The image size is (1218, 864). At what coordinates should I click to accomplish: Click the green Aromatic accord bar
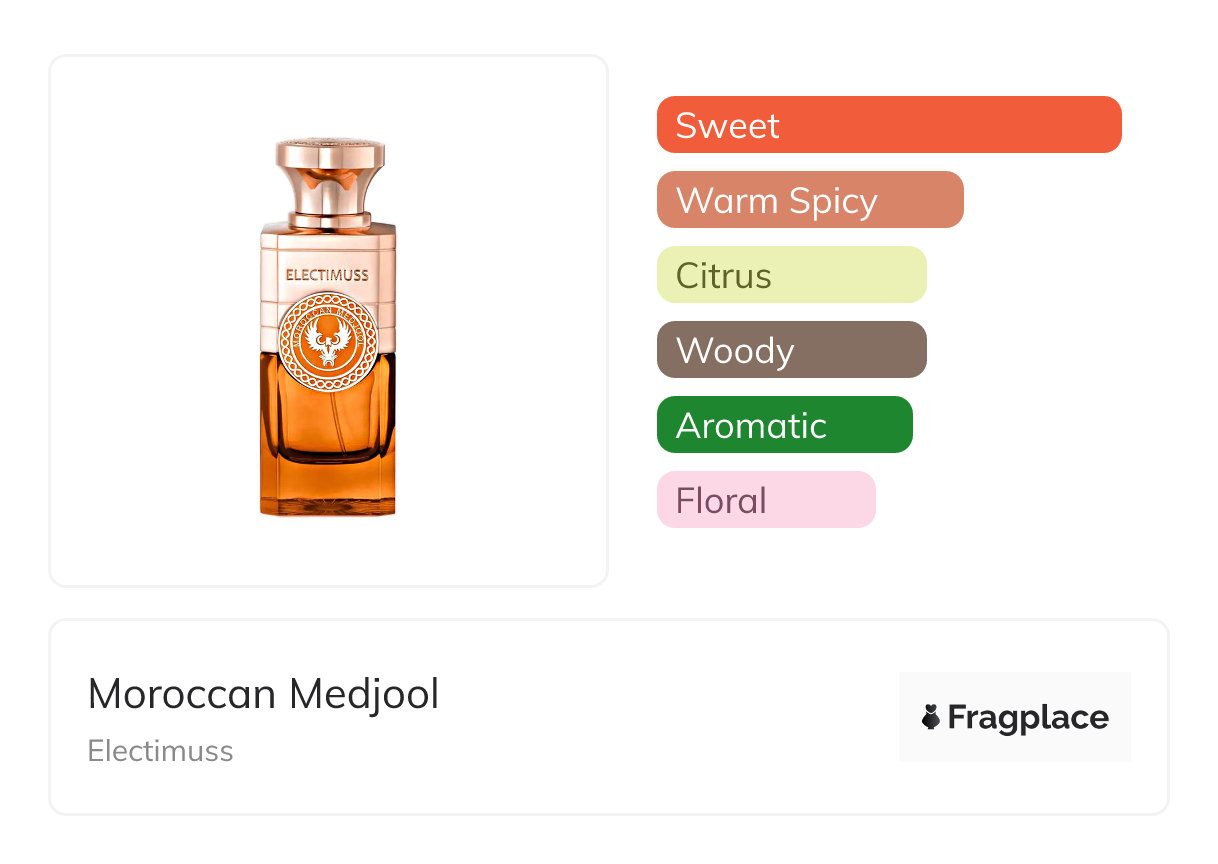[x=784, y=425]
